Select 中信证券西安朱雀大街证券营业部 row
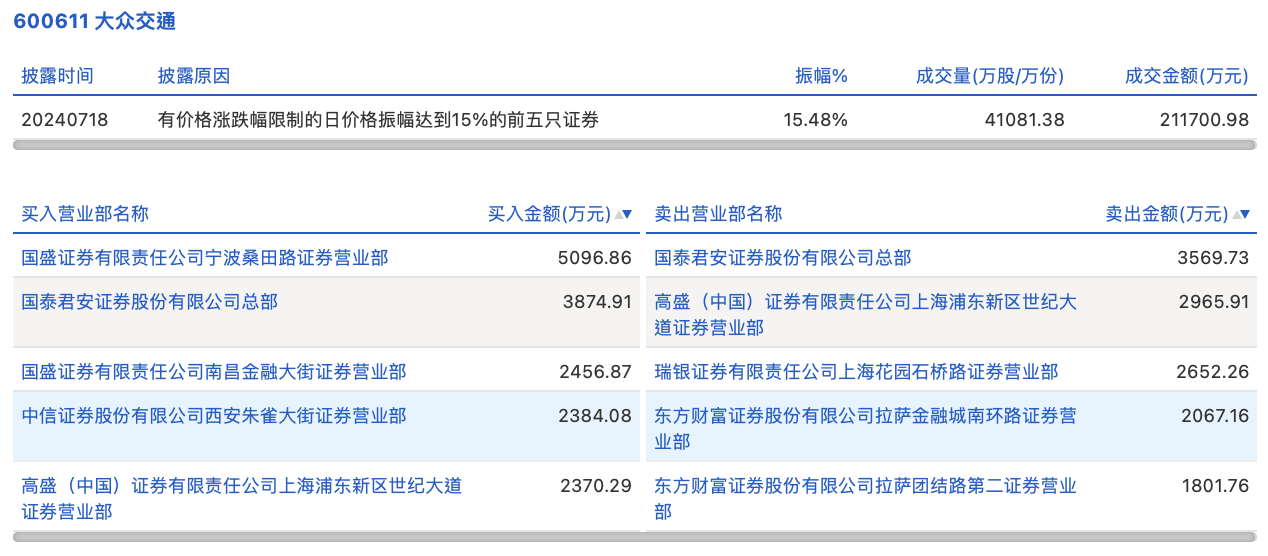Screen dimensions: 1268x556 [214, 416]
